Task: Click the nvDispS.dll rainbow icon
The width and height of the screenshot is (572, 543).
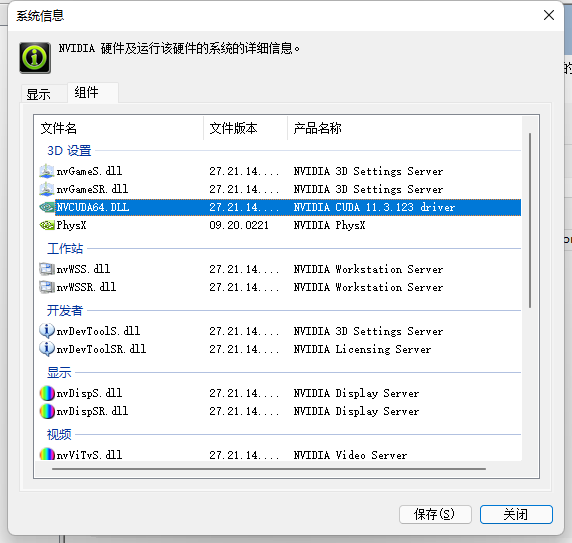Action: (47, 393)
